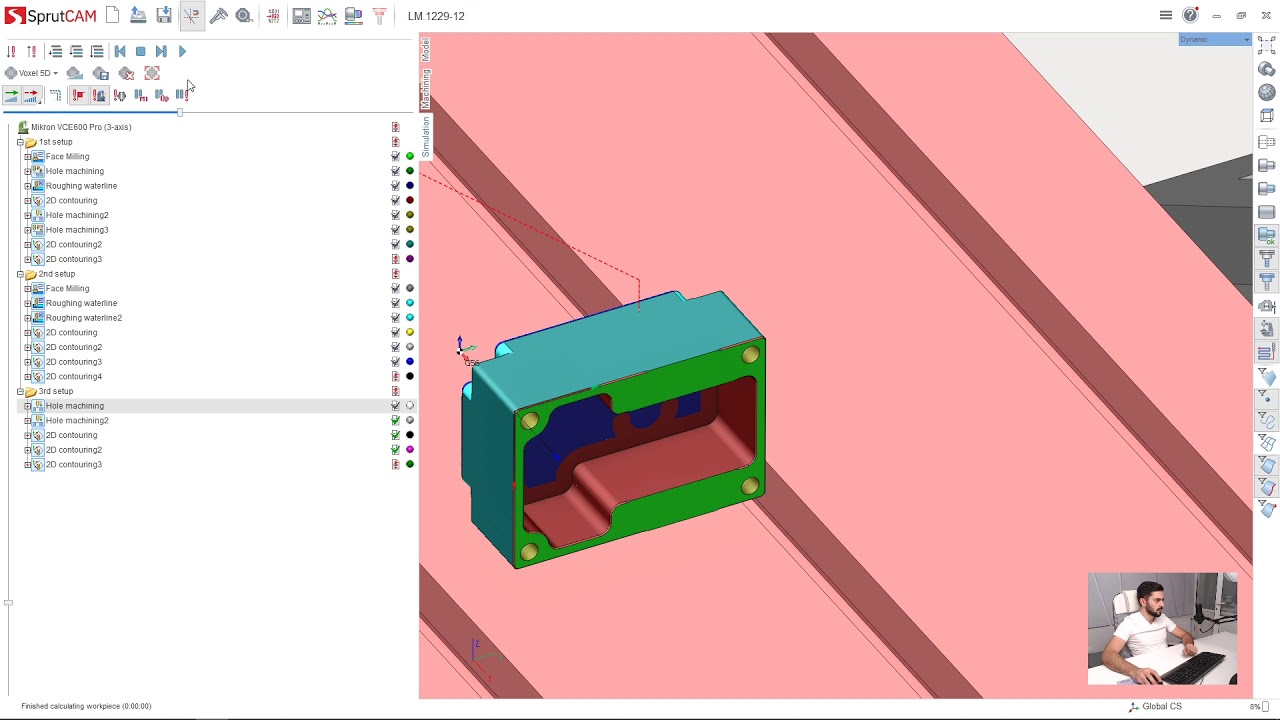1280x720 pixels.
Task: Click the fit workpiece frame icon
Action: click(x=152, y=73)
